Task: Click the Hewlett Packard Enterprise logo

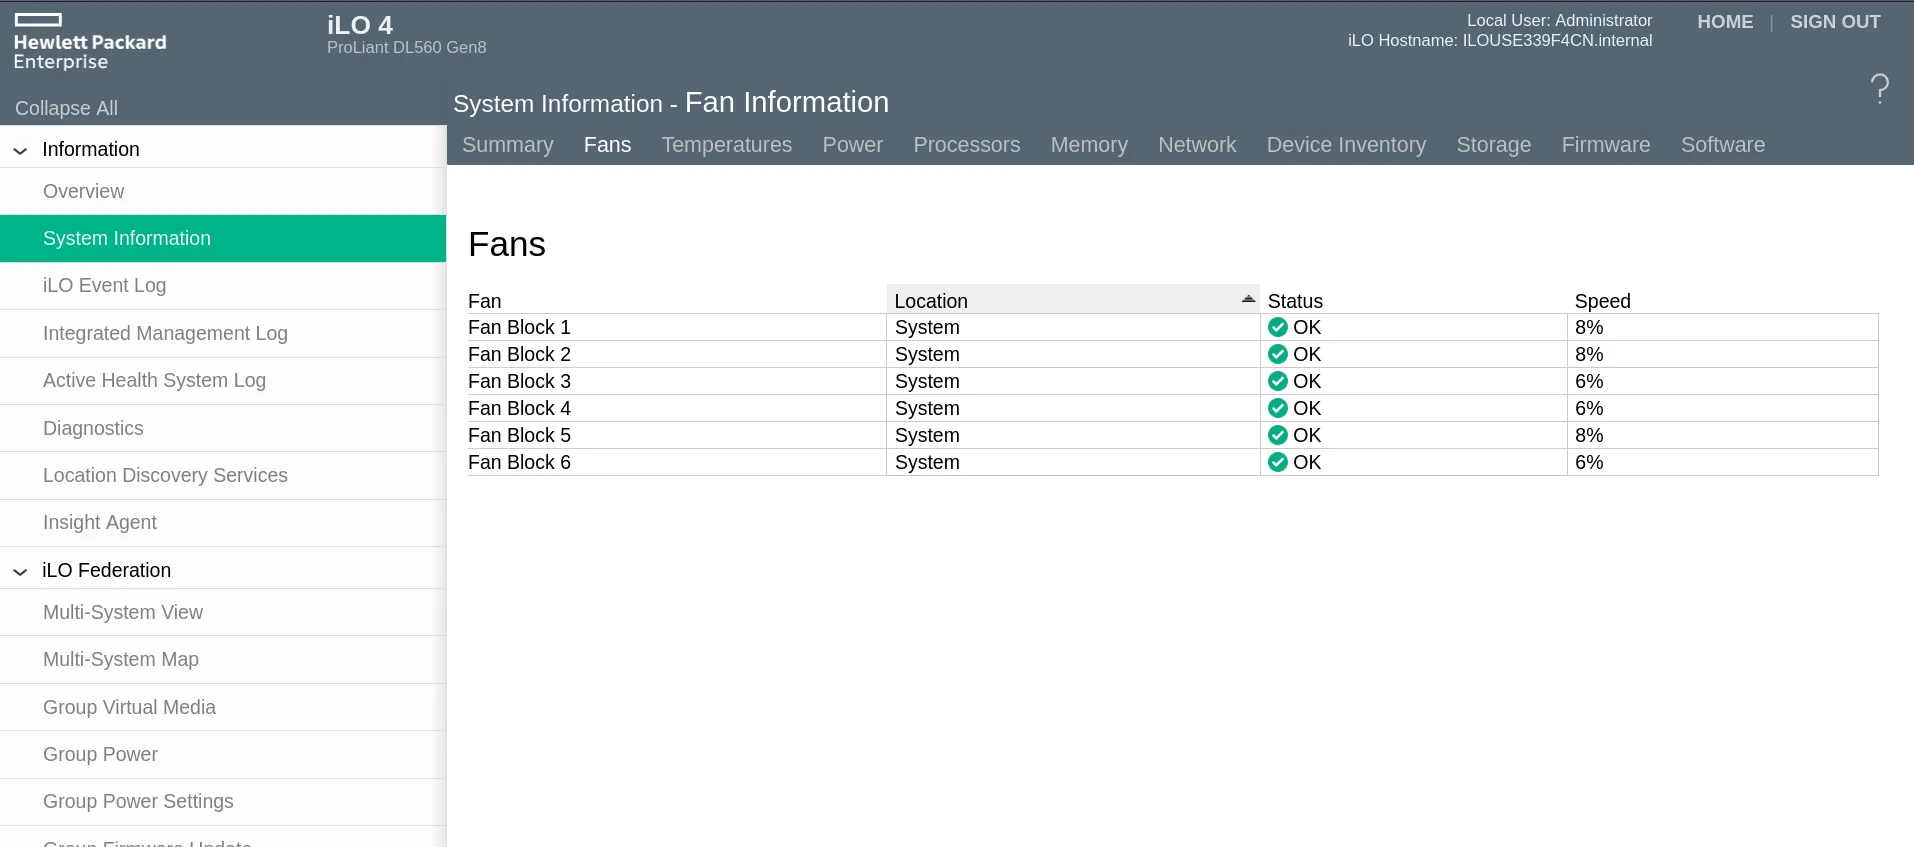Action: pos(90,42)
